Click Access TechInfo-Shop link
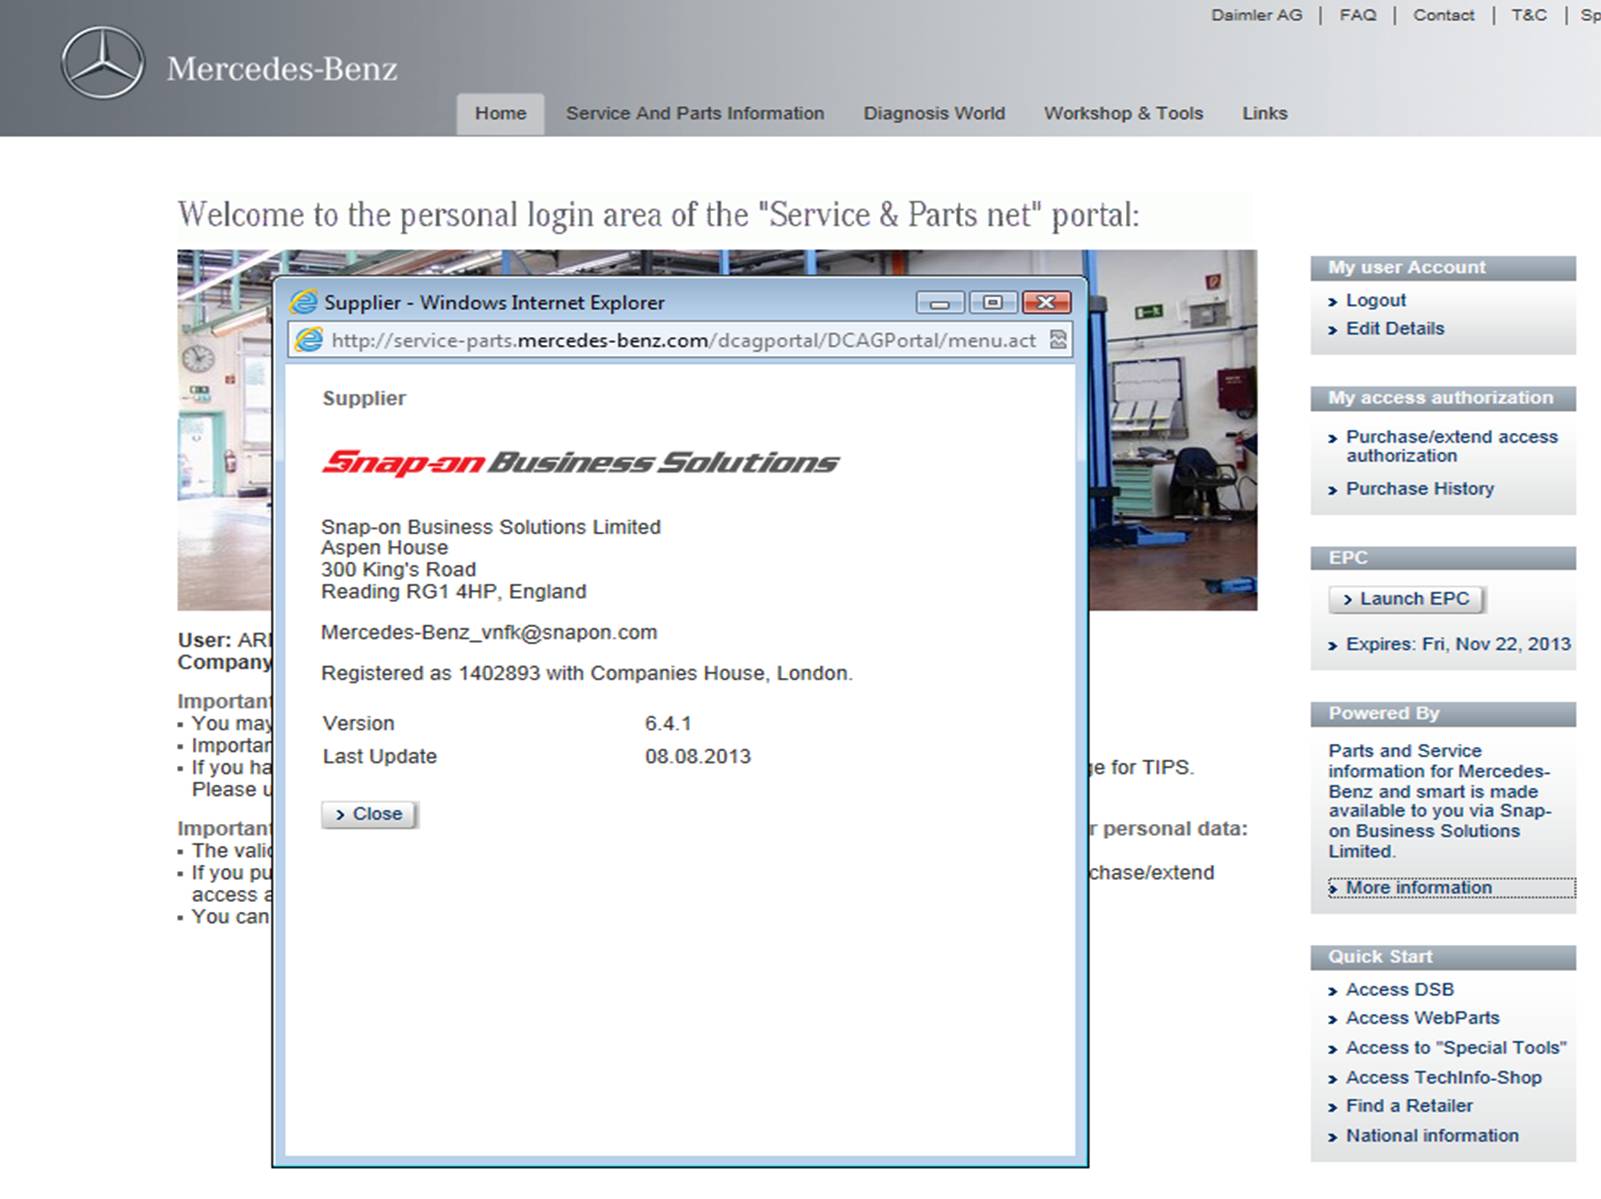Viewport: 1601px width, 1199px height. [x=1443, y=1077]
